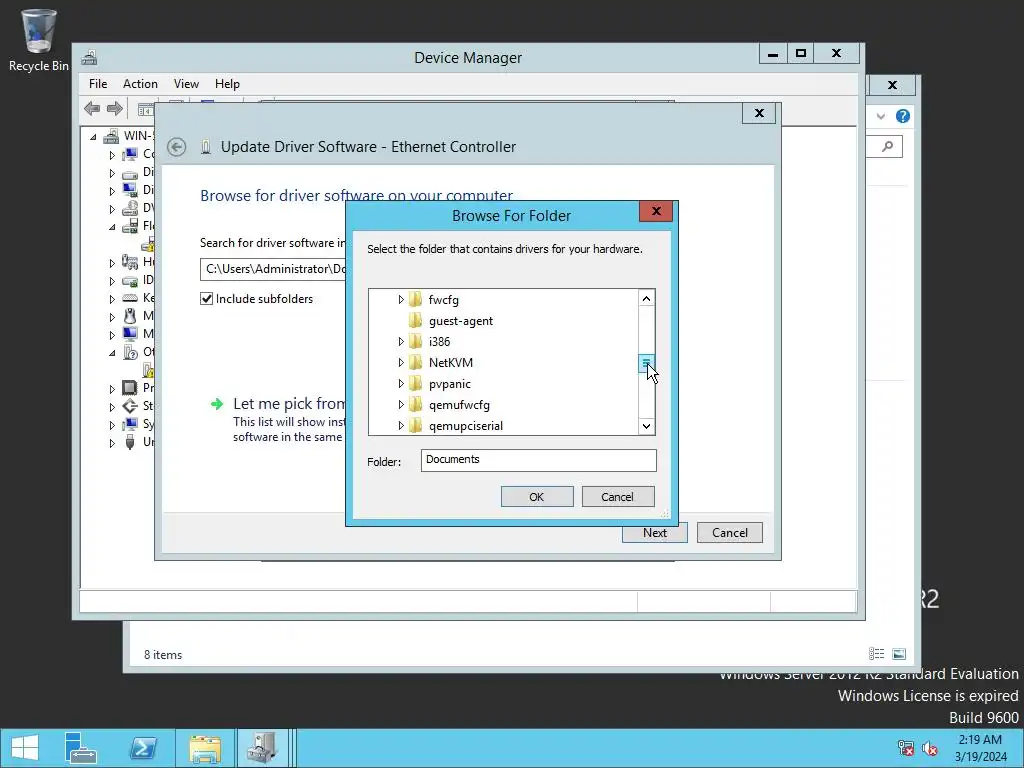Expand the ribbon chevron in Explorer window
The height and width of the screenshot is (768, 1024).
[x=881, y=116]
